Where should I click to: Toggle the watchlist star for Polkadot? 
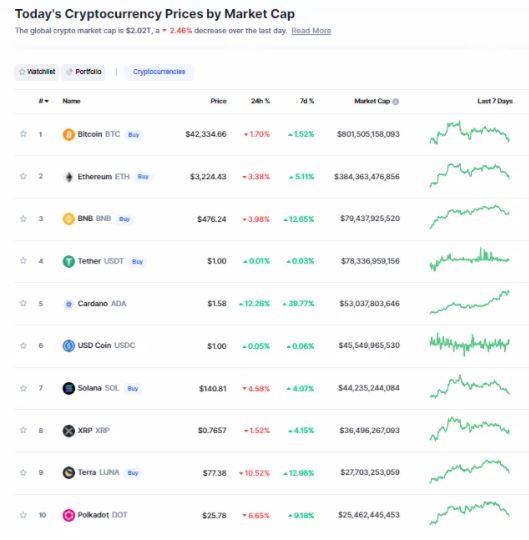[23, 515]
